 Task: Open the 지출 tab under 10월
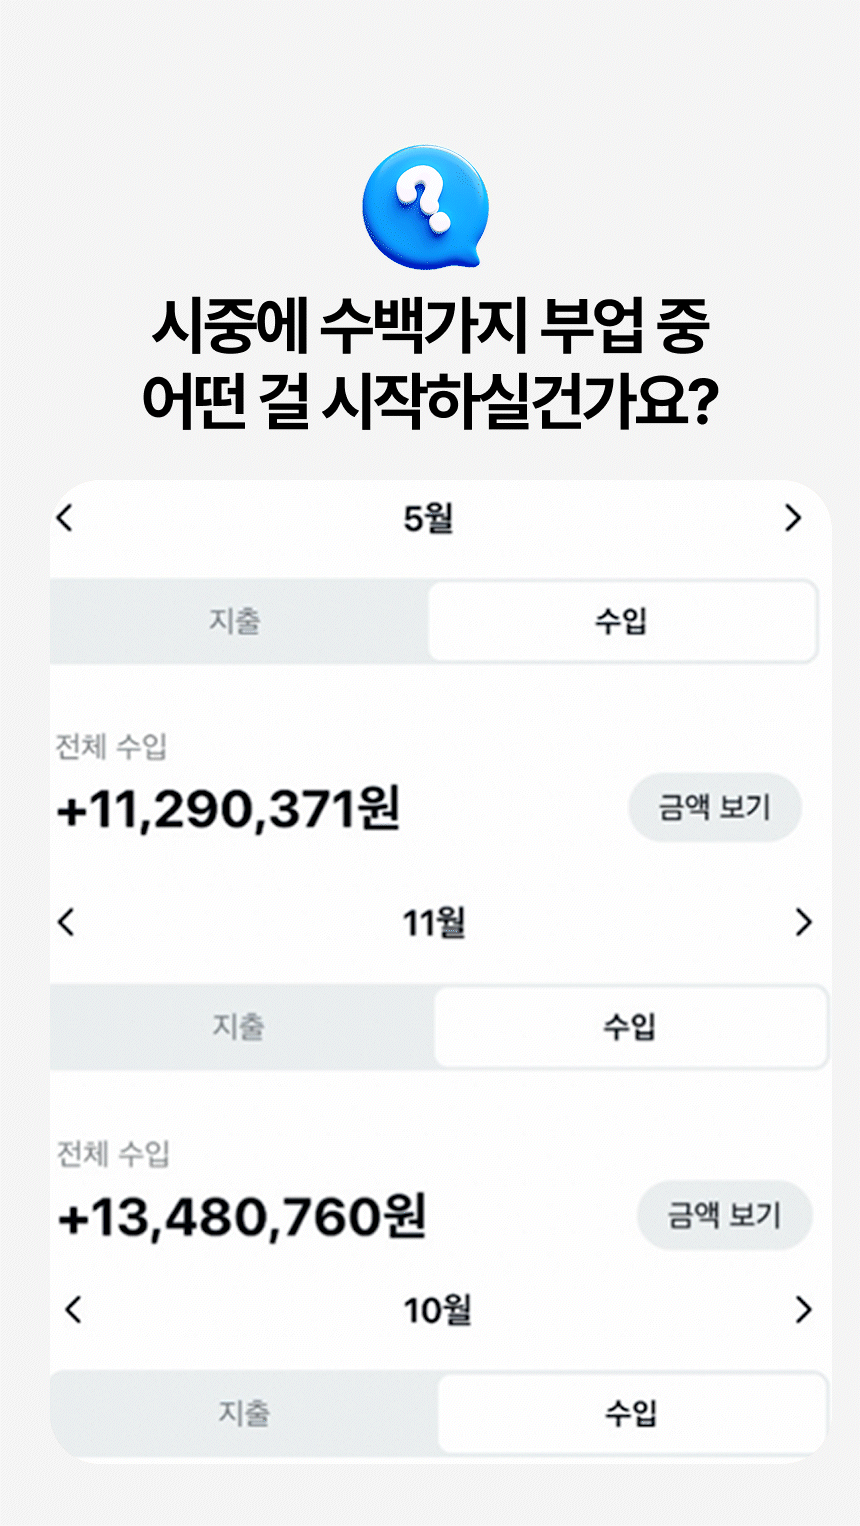click(244, 1413)
